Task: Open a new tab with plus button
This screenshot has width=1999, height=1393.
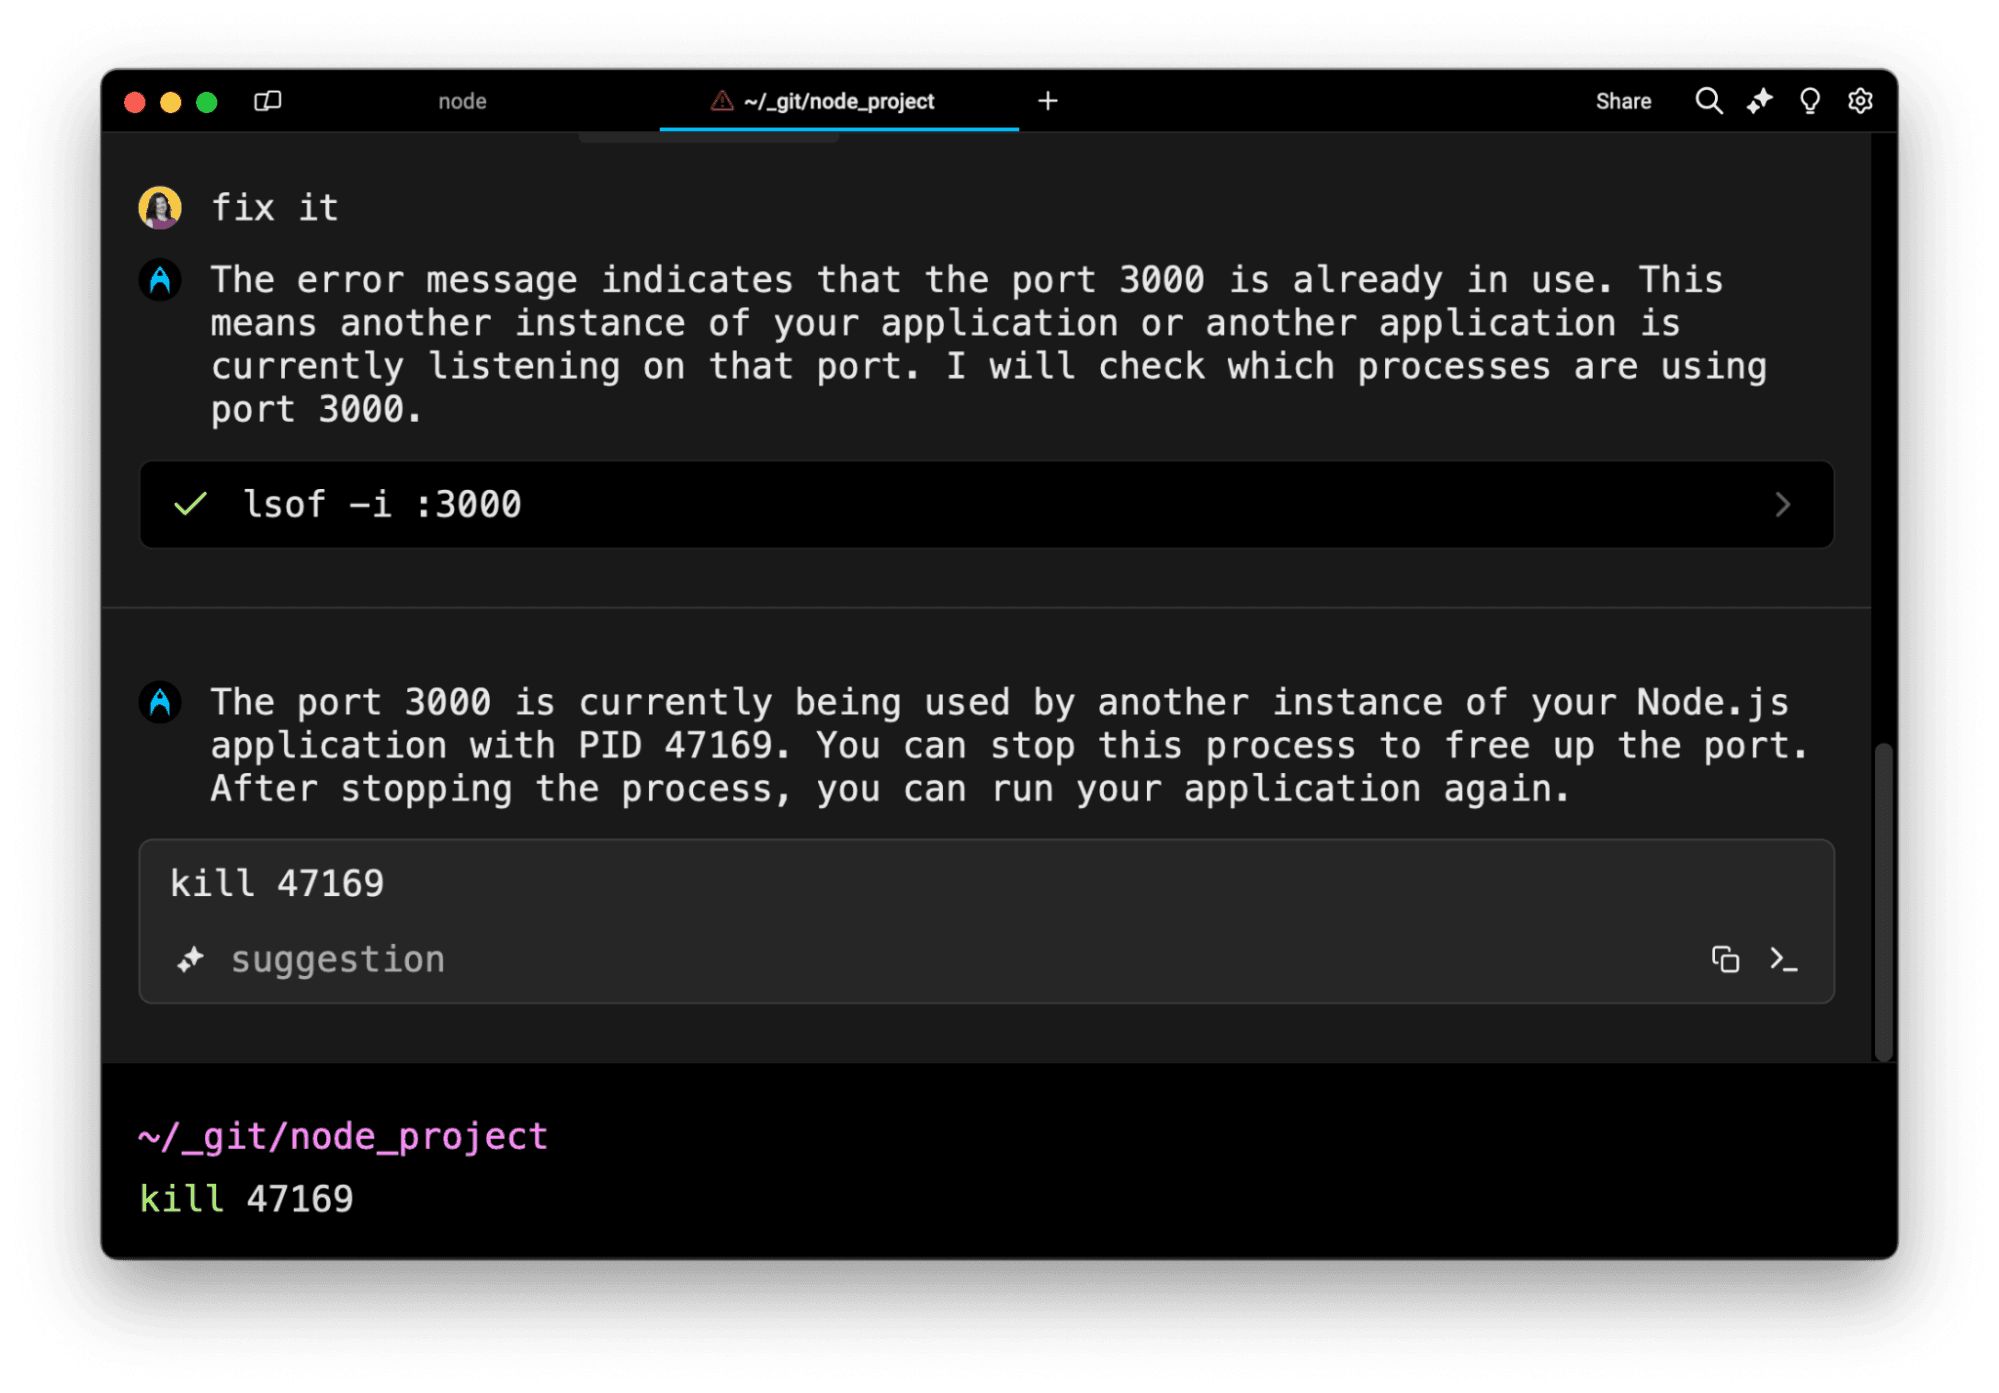Action: click(1047, 101)
